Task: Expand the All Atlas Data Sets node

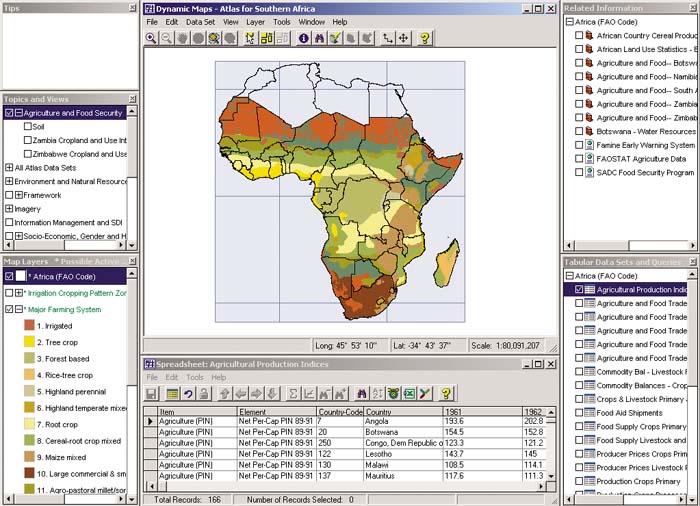Action: tap(9, 168)
